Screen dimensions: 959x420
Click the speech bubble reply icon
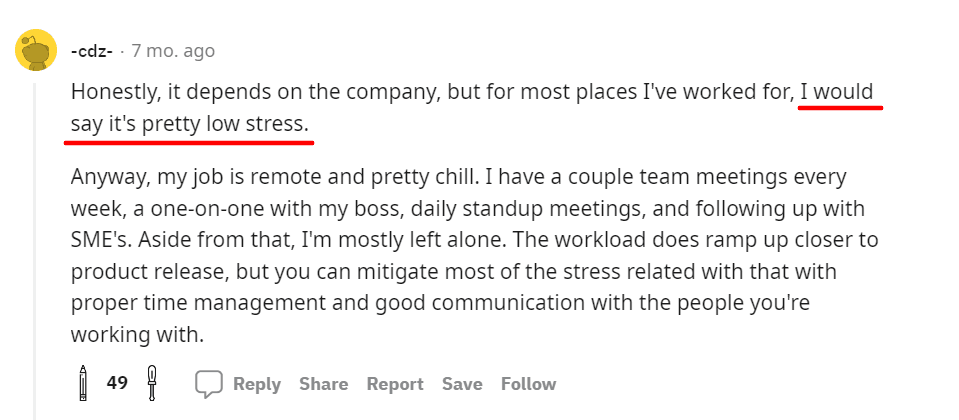(208, 384)
